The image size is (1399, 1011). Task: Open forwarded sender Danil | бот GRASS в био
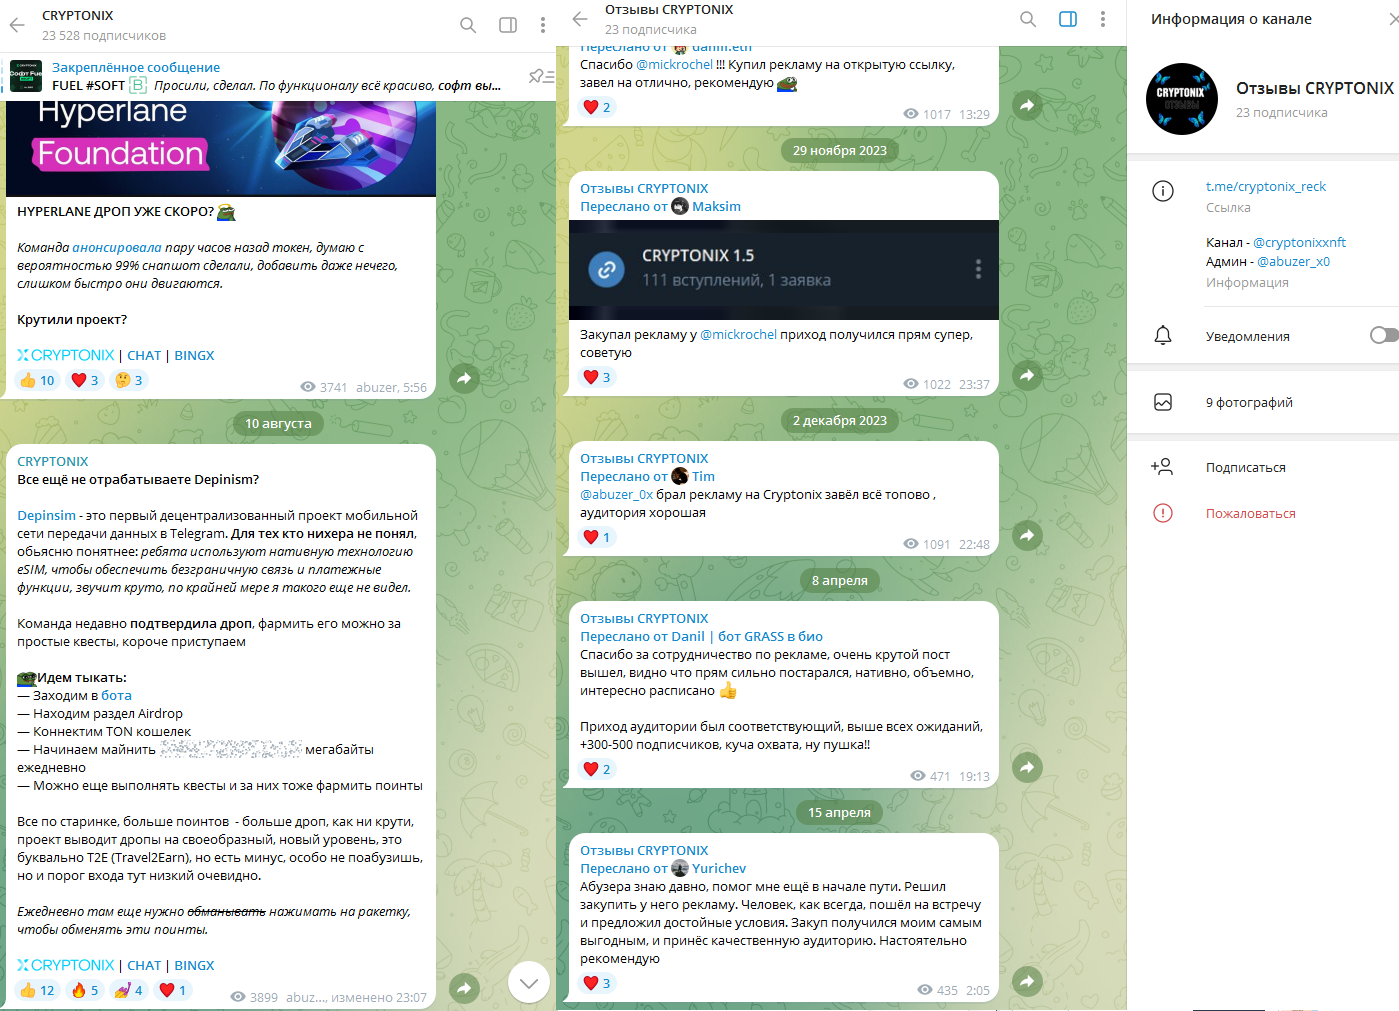pyautogui.click(x=747, y=636)
